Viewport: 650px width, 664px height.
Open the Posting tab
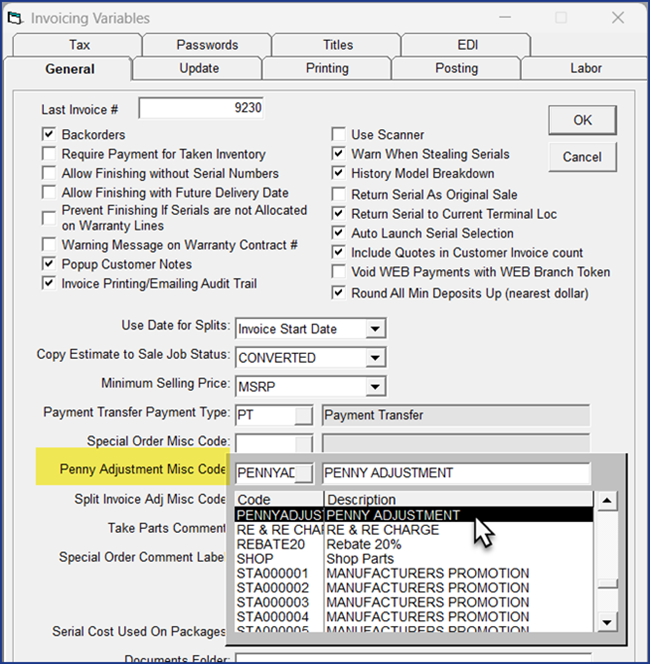pos(456,68)
